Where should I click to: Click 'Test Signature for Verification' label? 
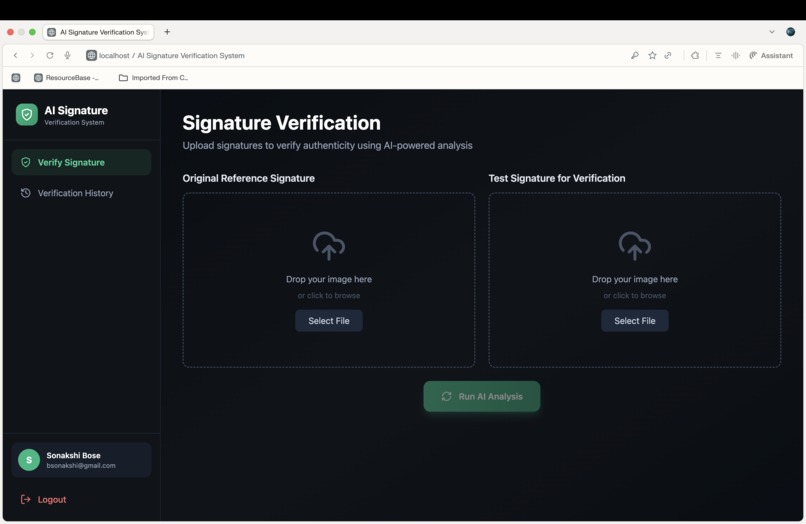(x=557, y=178)
